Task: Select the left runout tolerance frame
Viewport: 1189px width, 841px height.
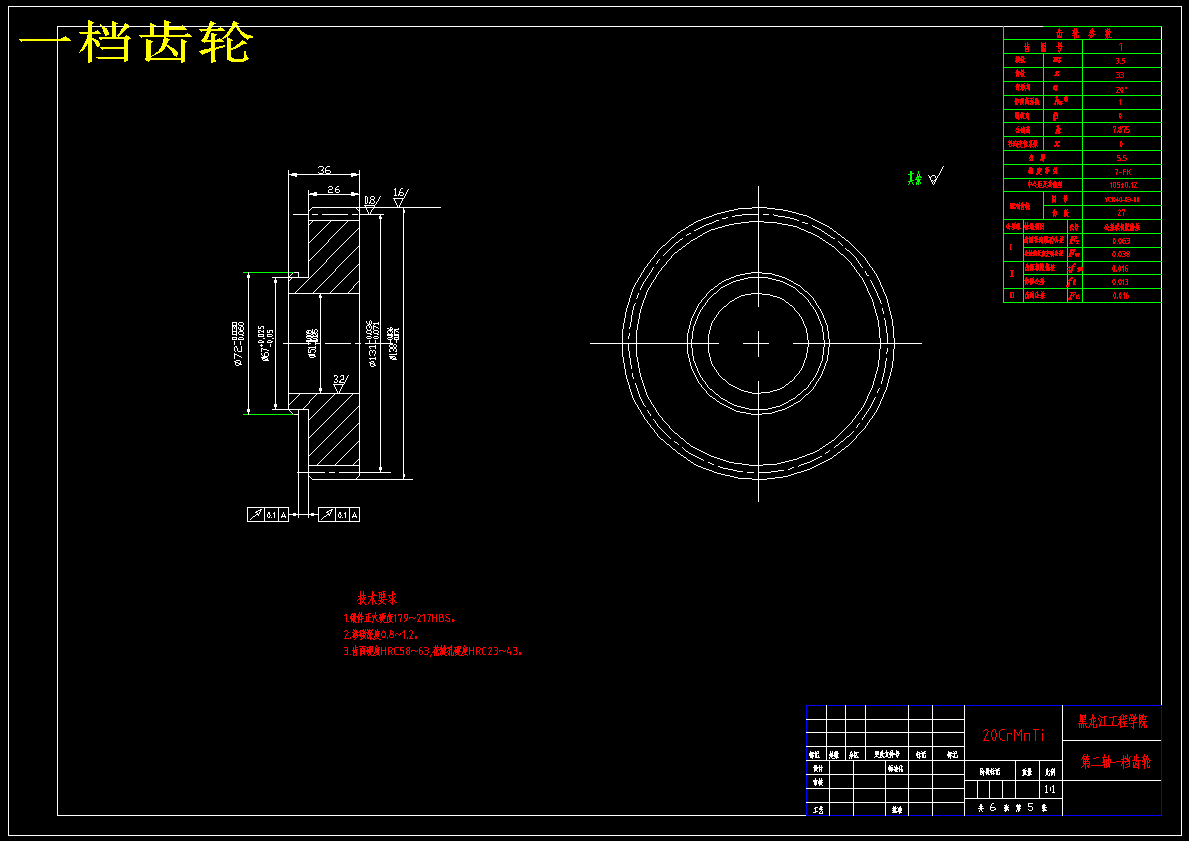Action: (x=268, y=515)
